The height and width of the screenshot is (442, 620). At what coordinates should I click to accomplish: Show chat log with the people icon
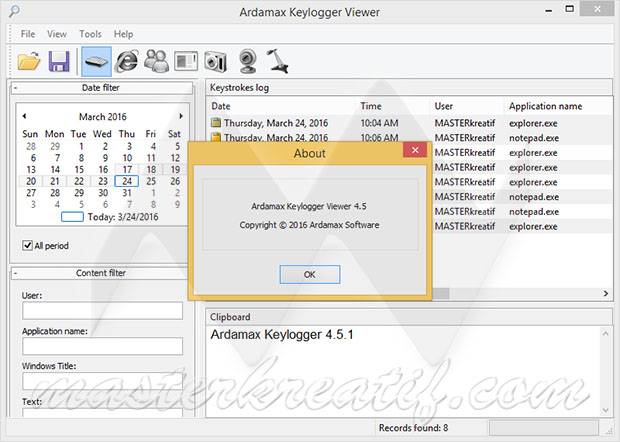click(157, 62)
